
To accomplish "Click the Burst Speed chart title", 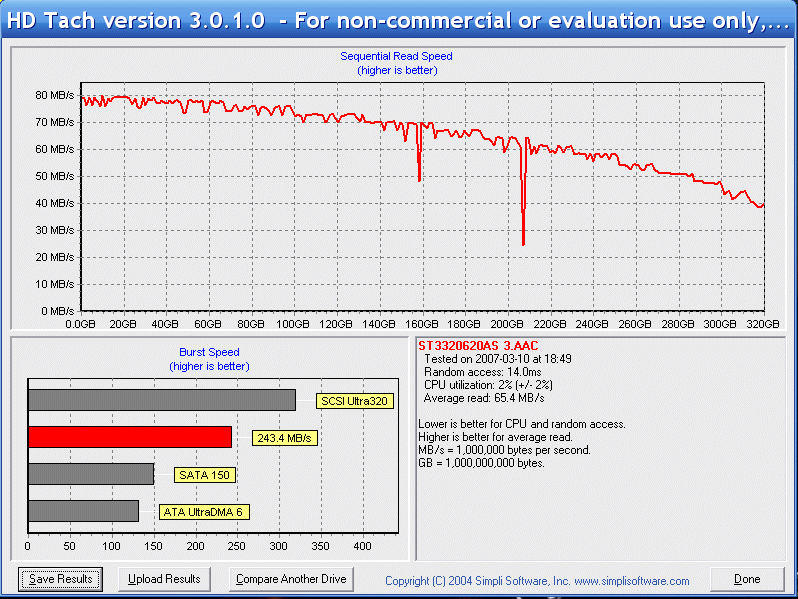I will (x=209, y=353).
